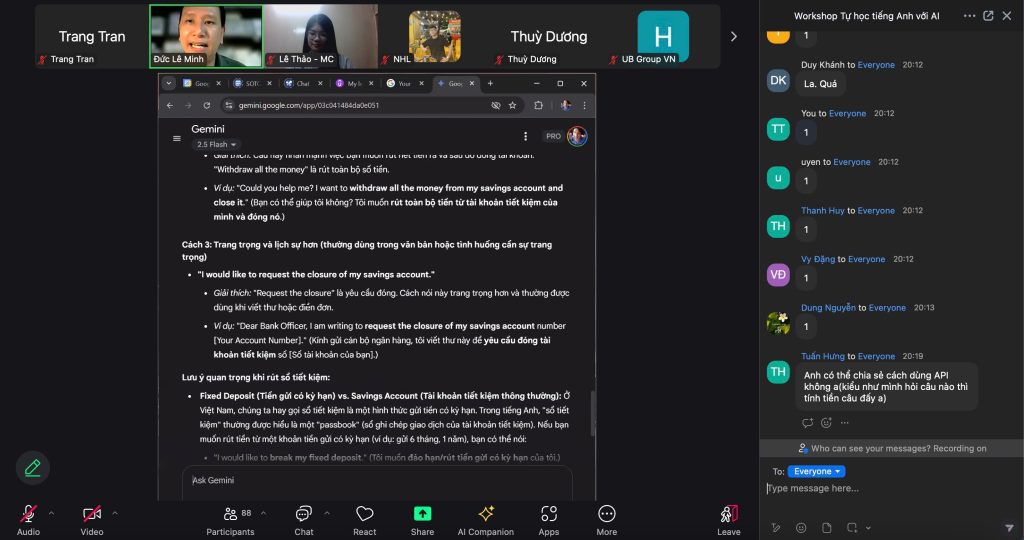Expand options arrow beside Participants

click(x=263, y=513)
